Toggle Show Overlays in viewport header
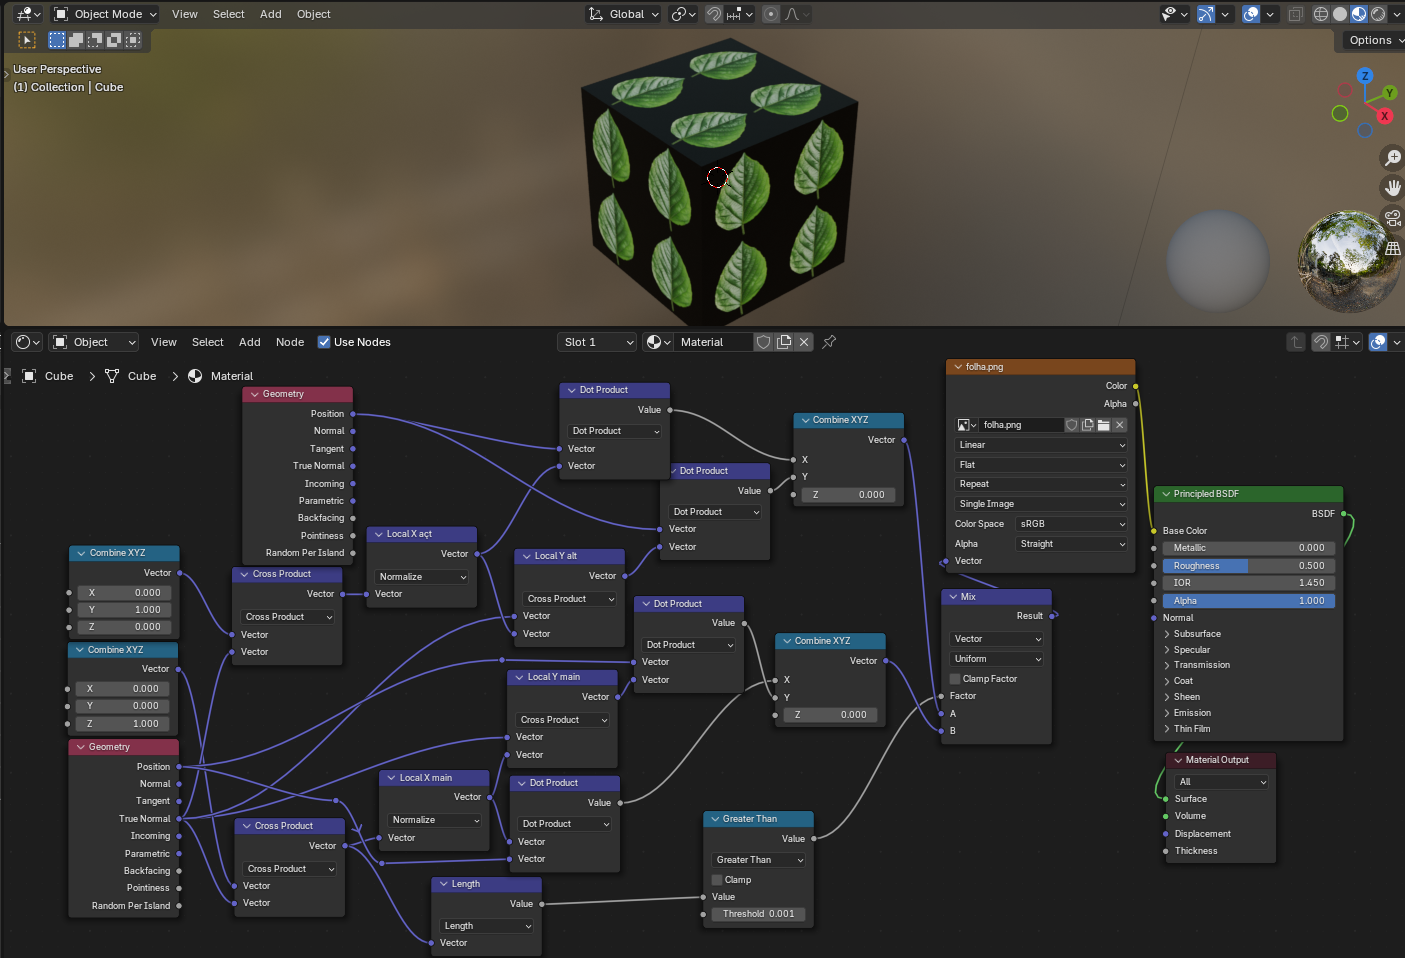1405x958 pixels. coord(1251,14)
